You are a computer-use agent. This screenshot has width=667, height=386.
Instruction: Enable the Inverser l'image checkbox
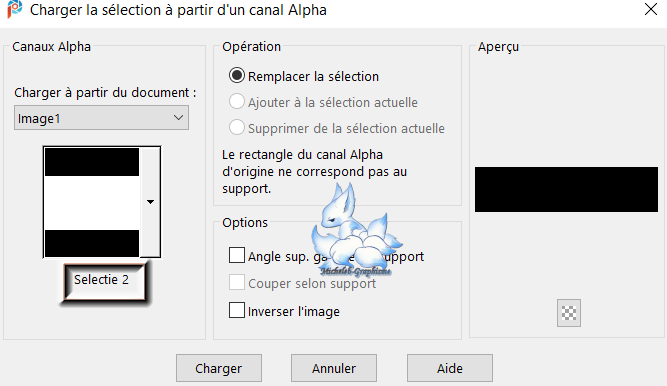pyautogui.click(x=237, y=310)
